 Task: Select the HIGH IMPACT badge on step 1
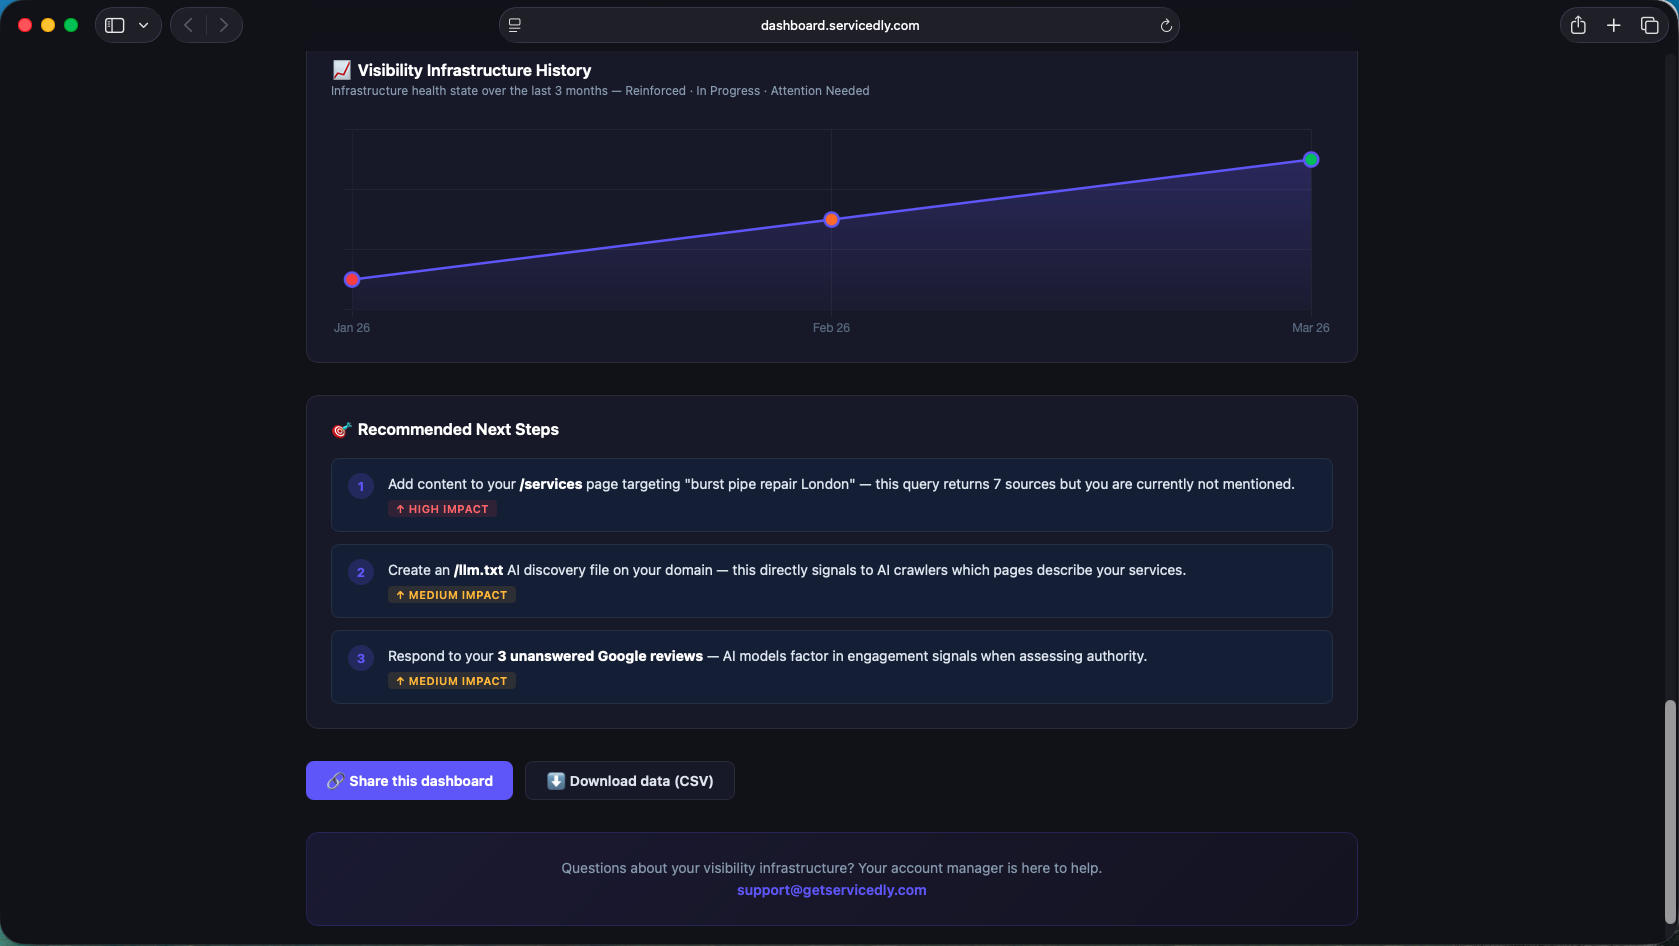[x=442, y=509]
